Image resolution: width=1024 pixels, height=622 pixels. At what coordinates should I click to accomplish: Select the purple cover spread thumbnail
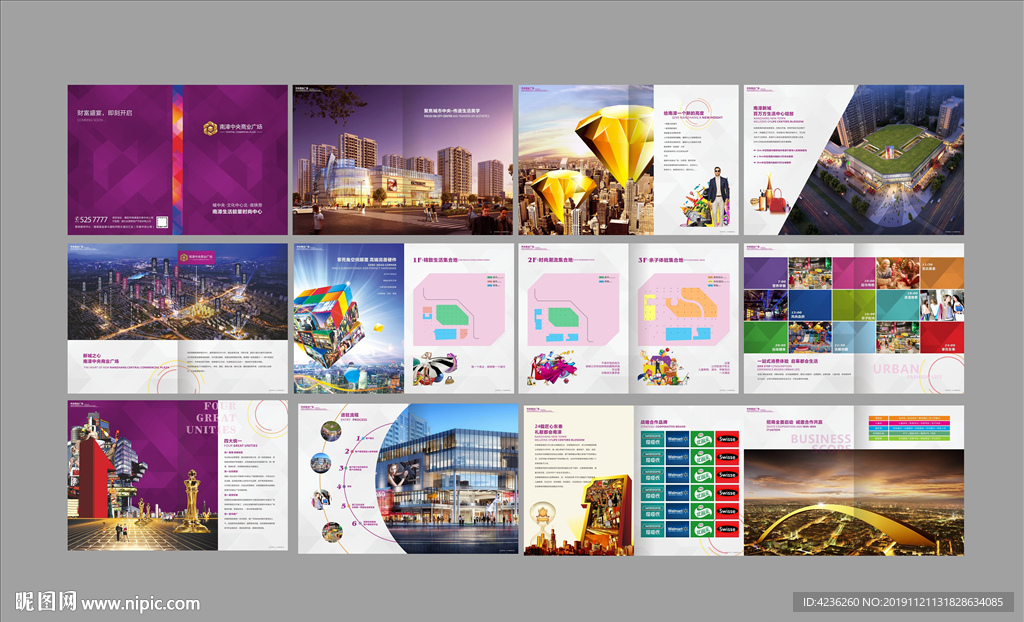pos(178,159)
